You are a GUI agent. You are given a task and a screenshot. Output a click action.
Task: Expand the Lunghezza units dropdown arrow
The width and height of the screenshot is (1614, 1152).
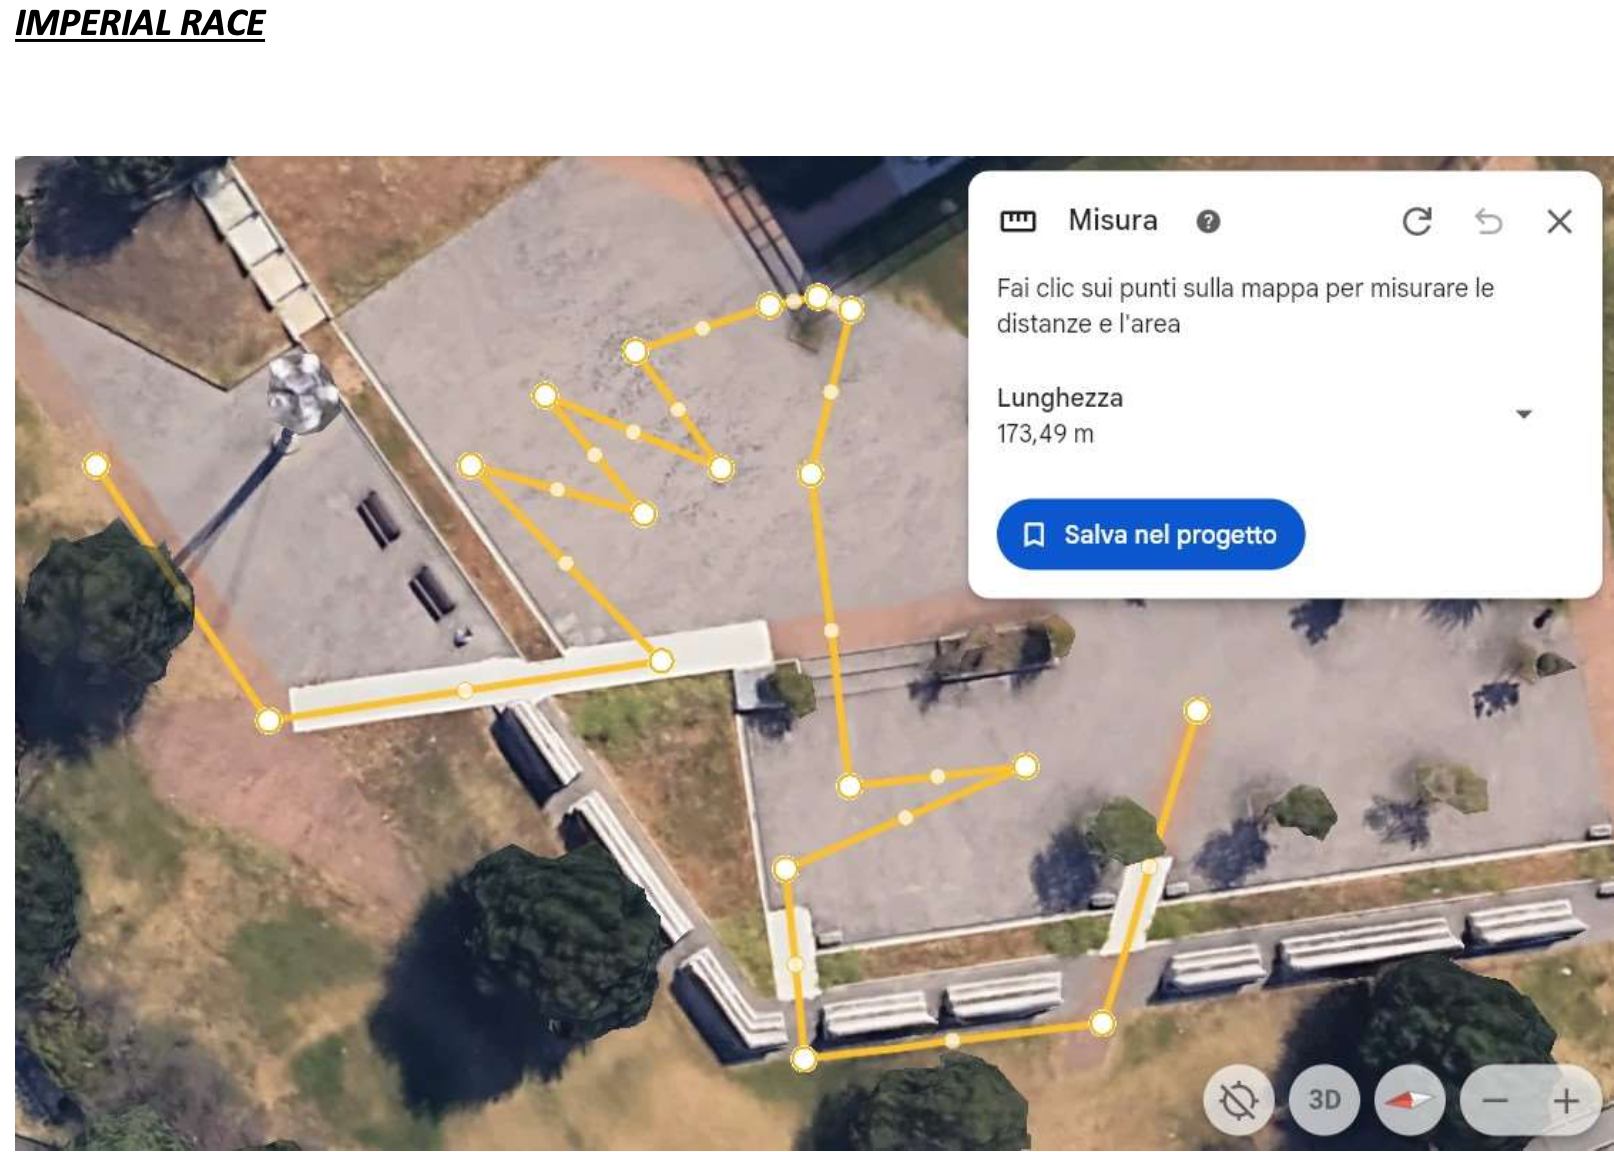1523,414
